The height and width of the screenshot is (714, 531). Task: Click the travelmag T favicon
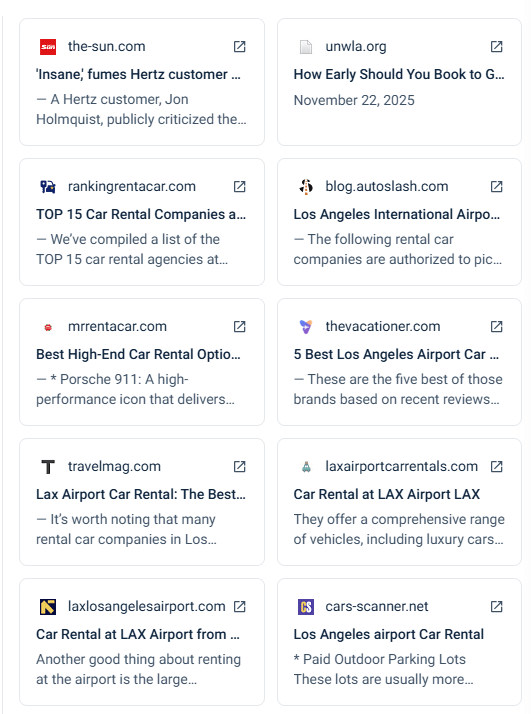[x=48, y=467]
